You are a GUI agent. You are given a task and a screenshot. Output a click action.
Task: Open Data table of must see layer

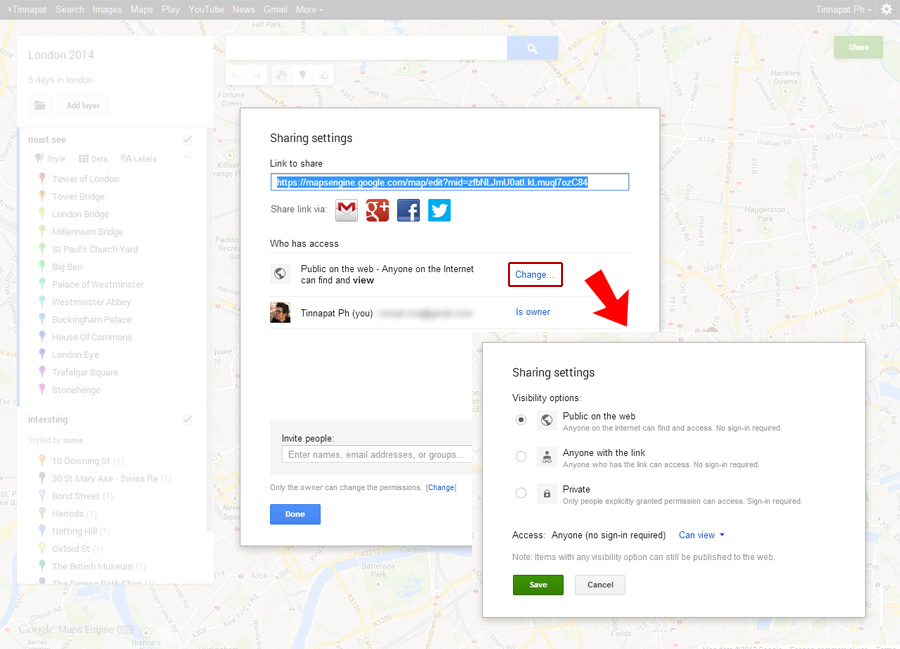[93, 158]
